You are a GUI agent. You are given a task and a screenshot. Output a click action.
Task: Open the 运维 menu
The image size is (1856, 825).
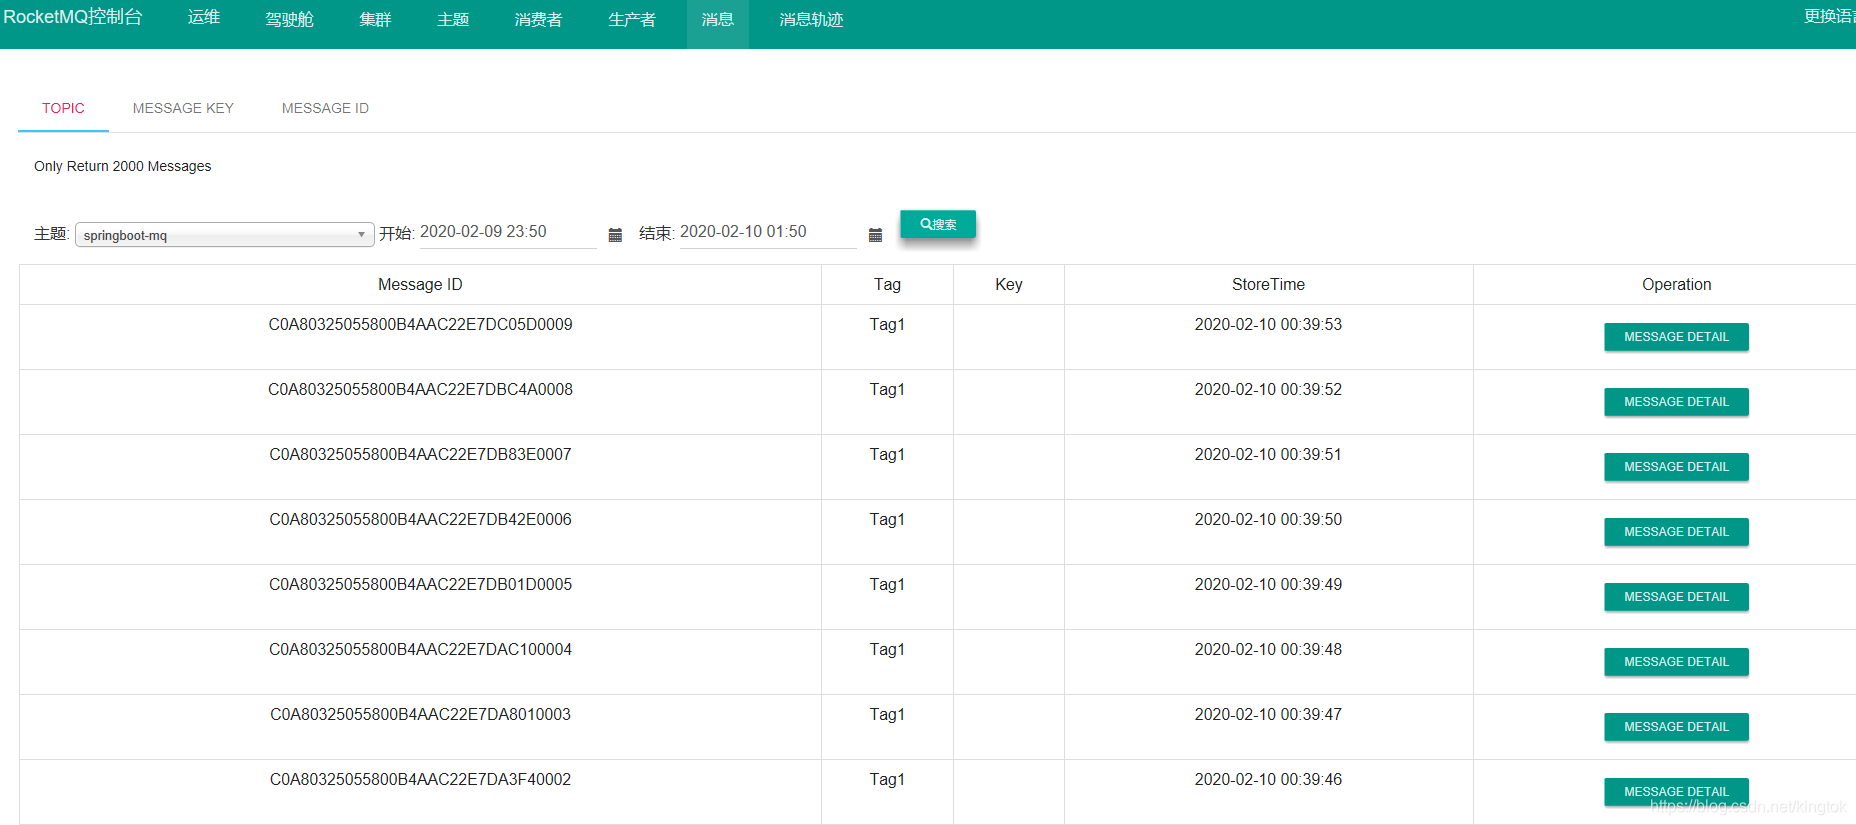click(204, 18)
